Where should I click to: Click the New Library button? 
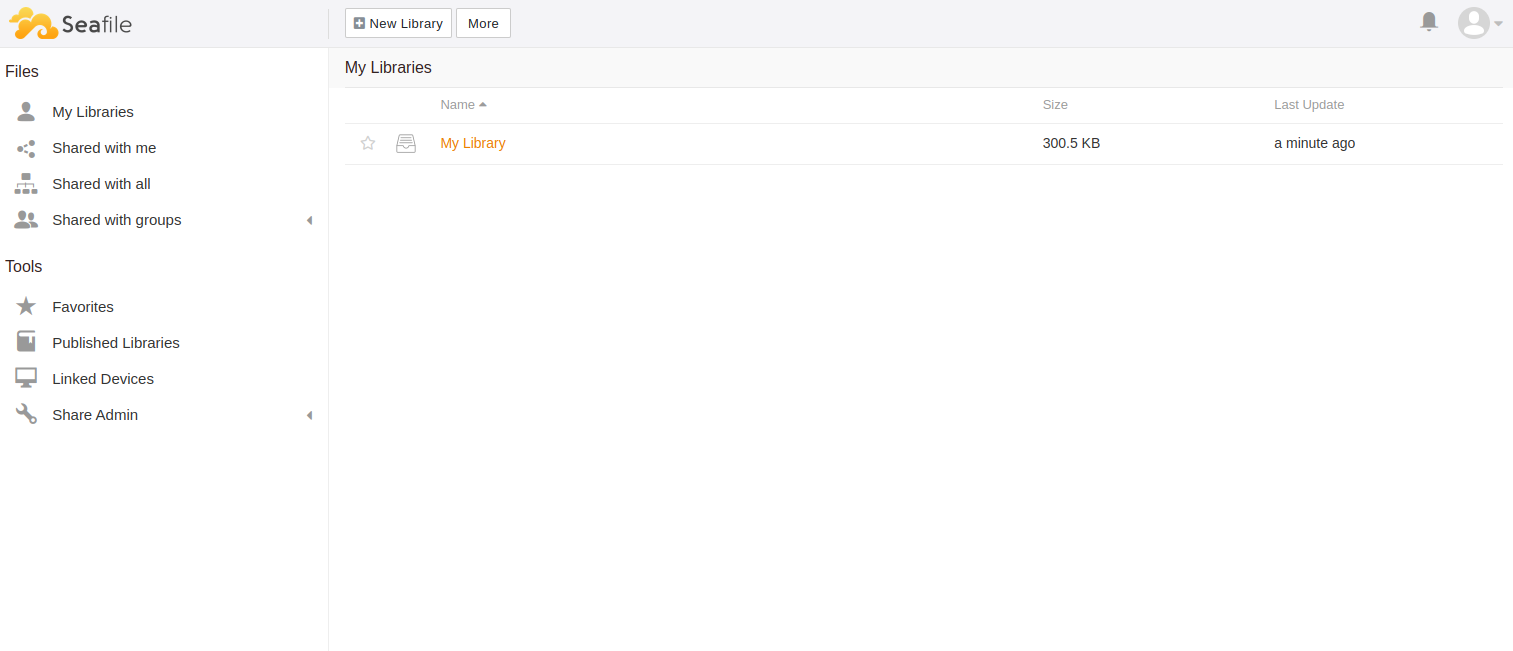398,23
